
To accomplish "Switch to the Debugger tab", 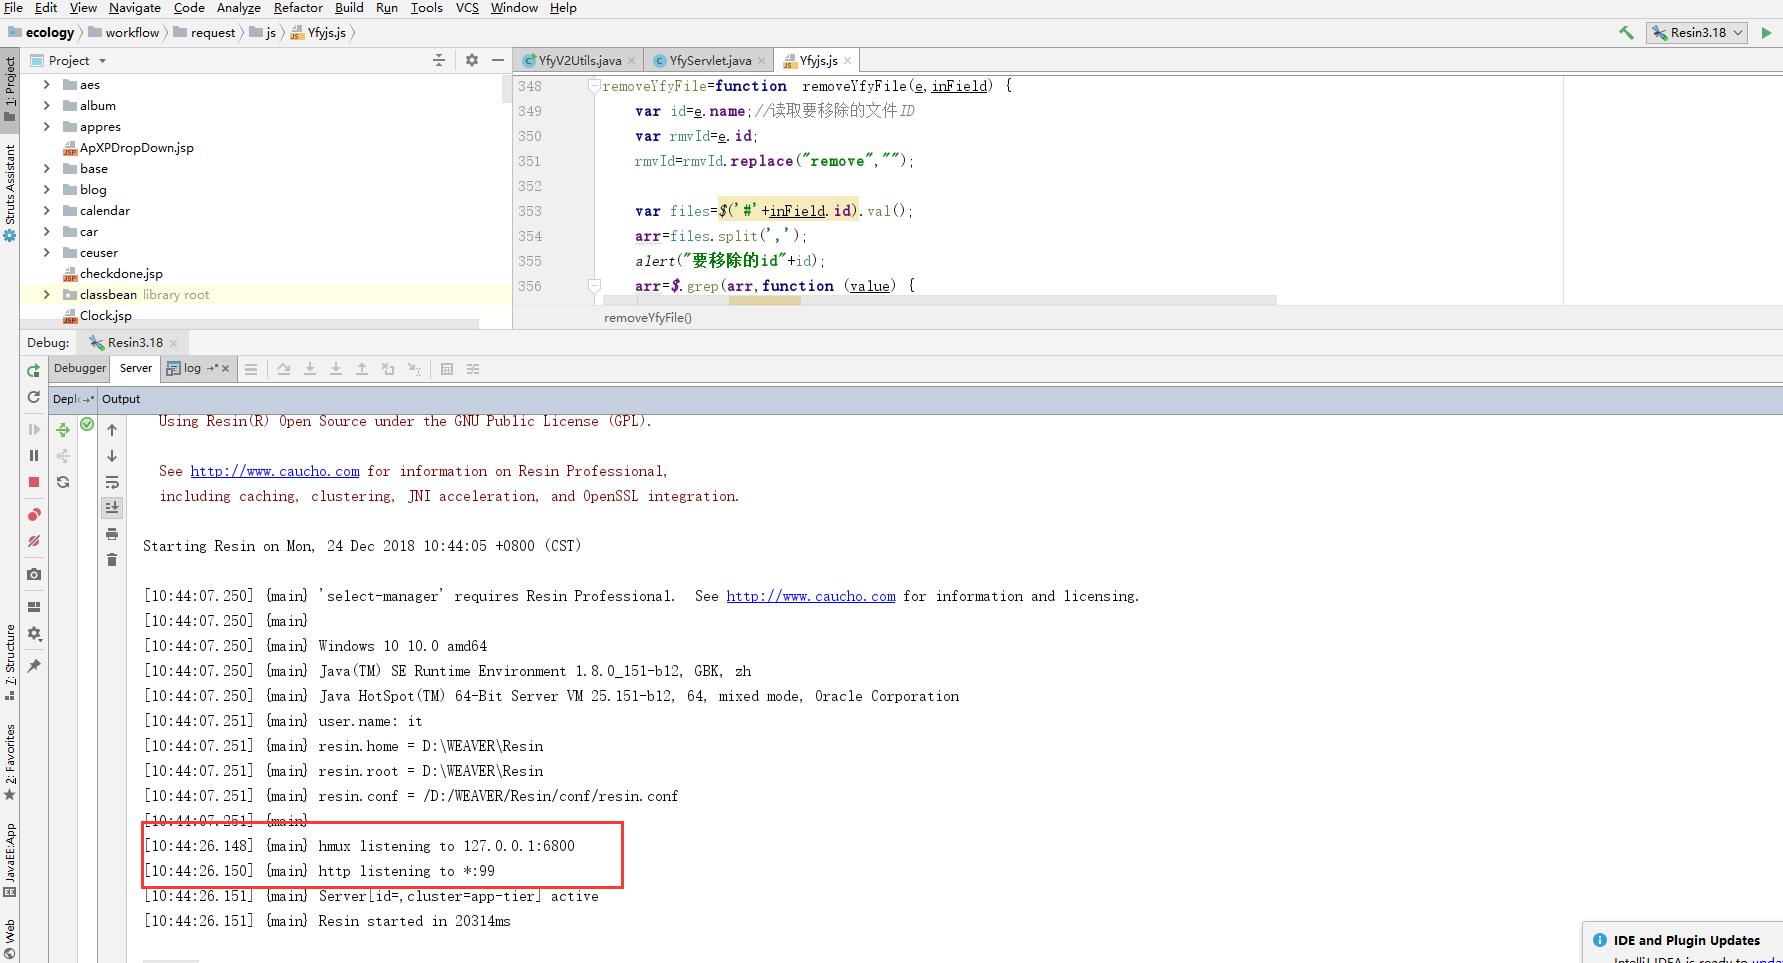I will coord(79,368).
